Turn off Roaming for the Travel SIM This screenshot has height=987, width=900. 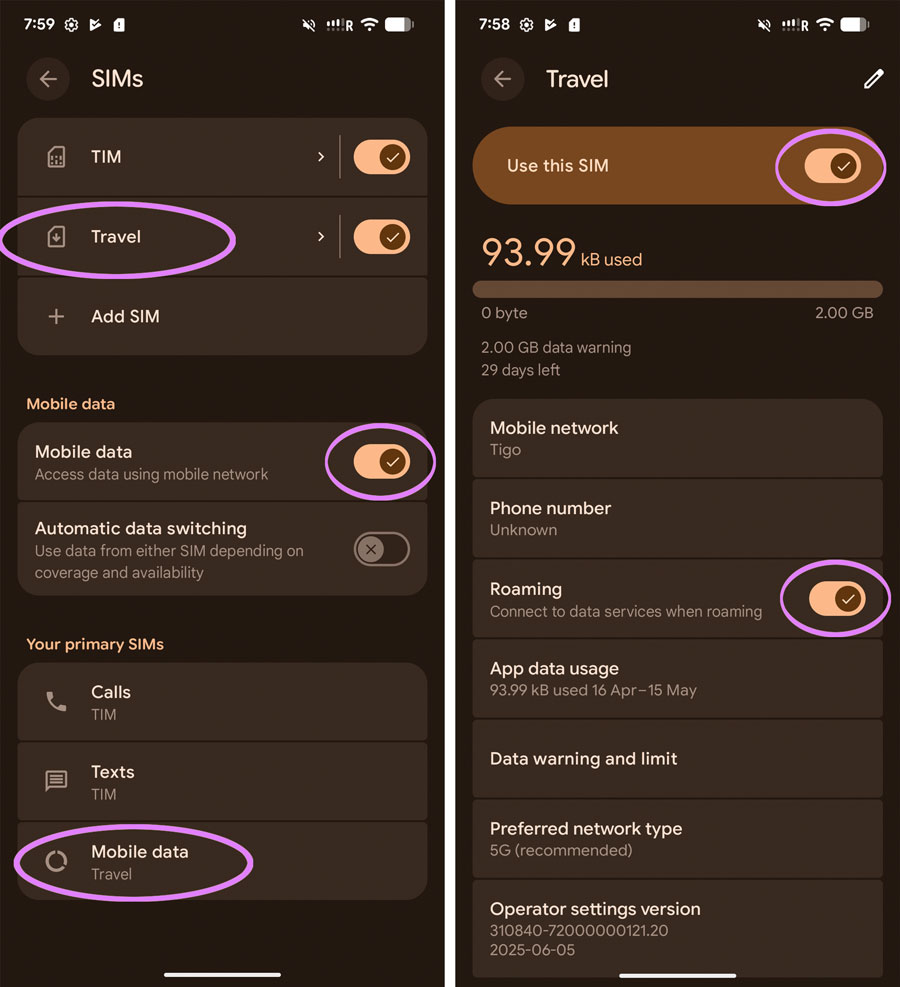click(x=836, y=599)
